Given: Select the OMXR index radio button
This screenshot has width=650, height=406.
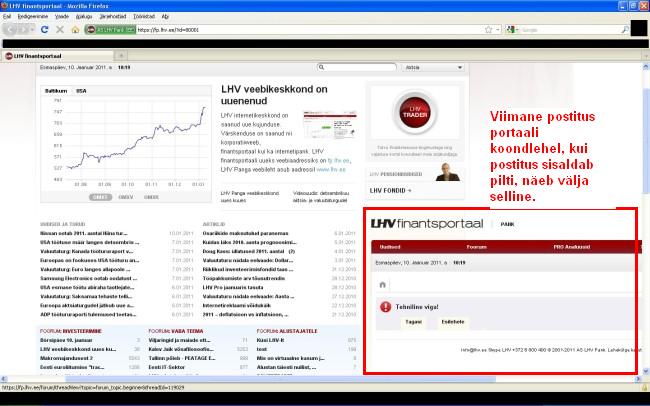Looking at the screenshot, I should pyautogui.click(x=149, y=197).
